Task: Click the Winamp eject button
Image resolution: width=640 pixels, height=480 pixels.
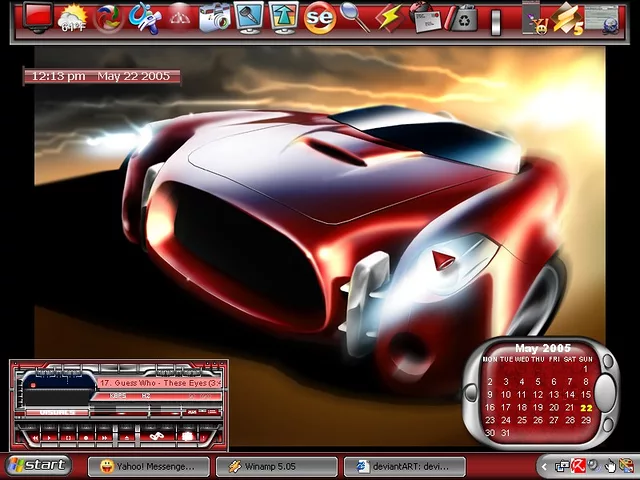Action: coord(127,437)
